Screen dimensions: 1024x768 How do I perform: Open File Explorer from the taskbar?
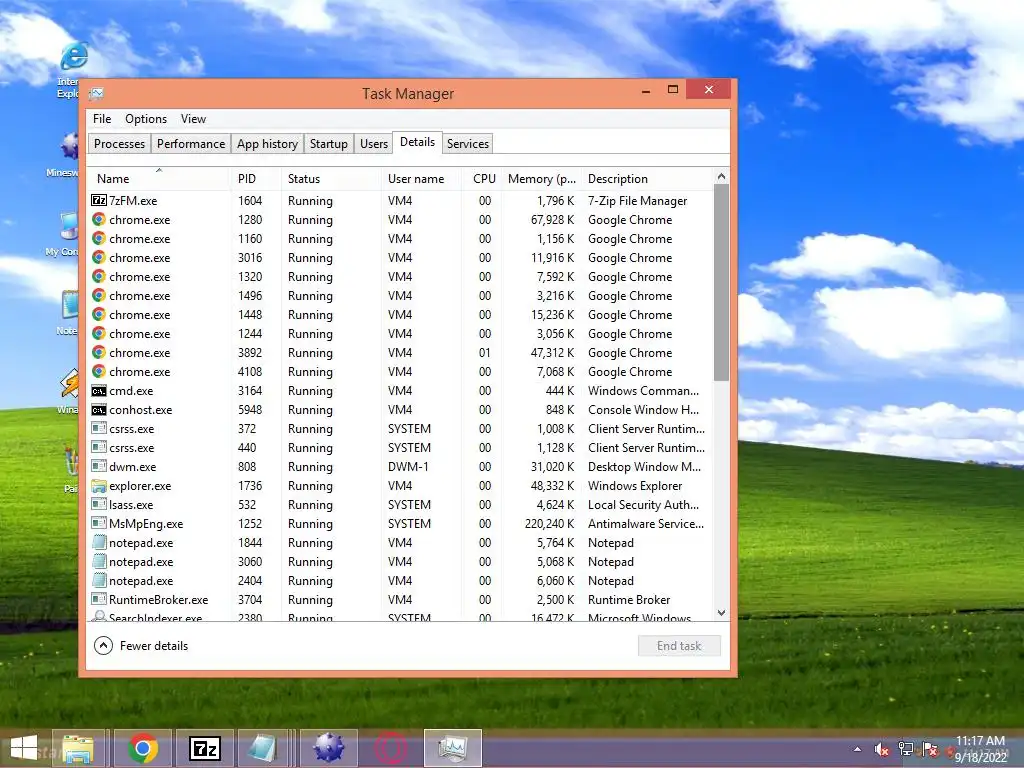[x=78, y=748]
